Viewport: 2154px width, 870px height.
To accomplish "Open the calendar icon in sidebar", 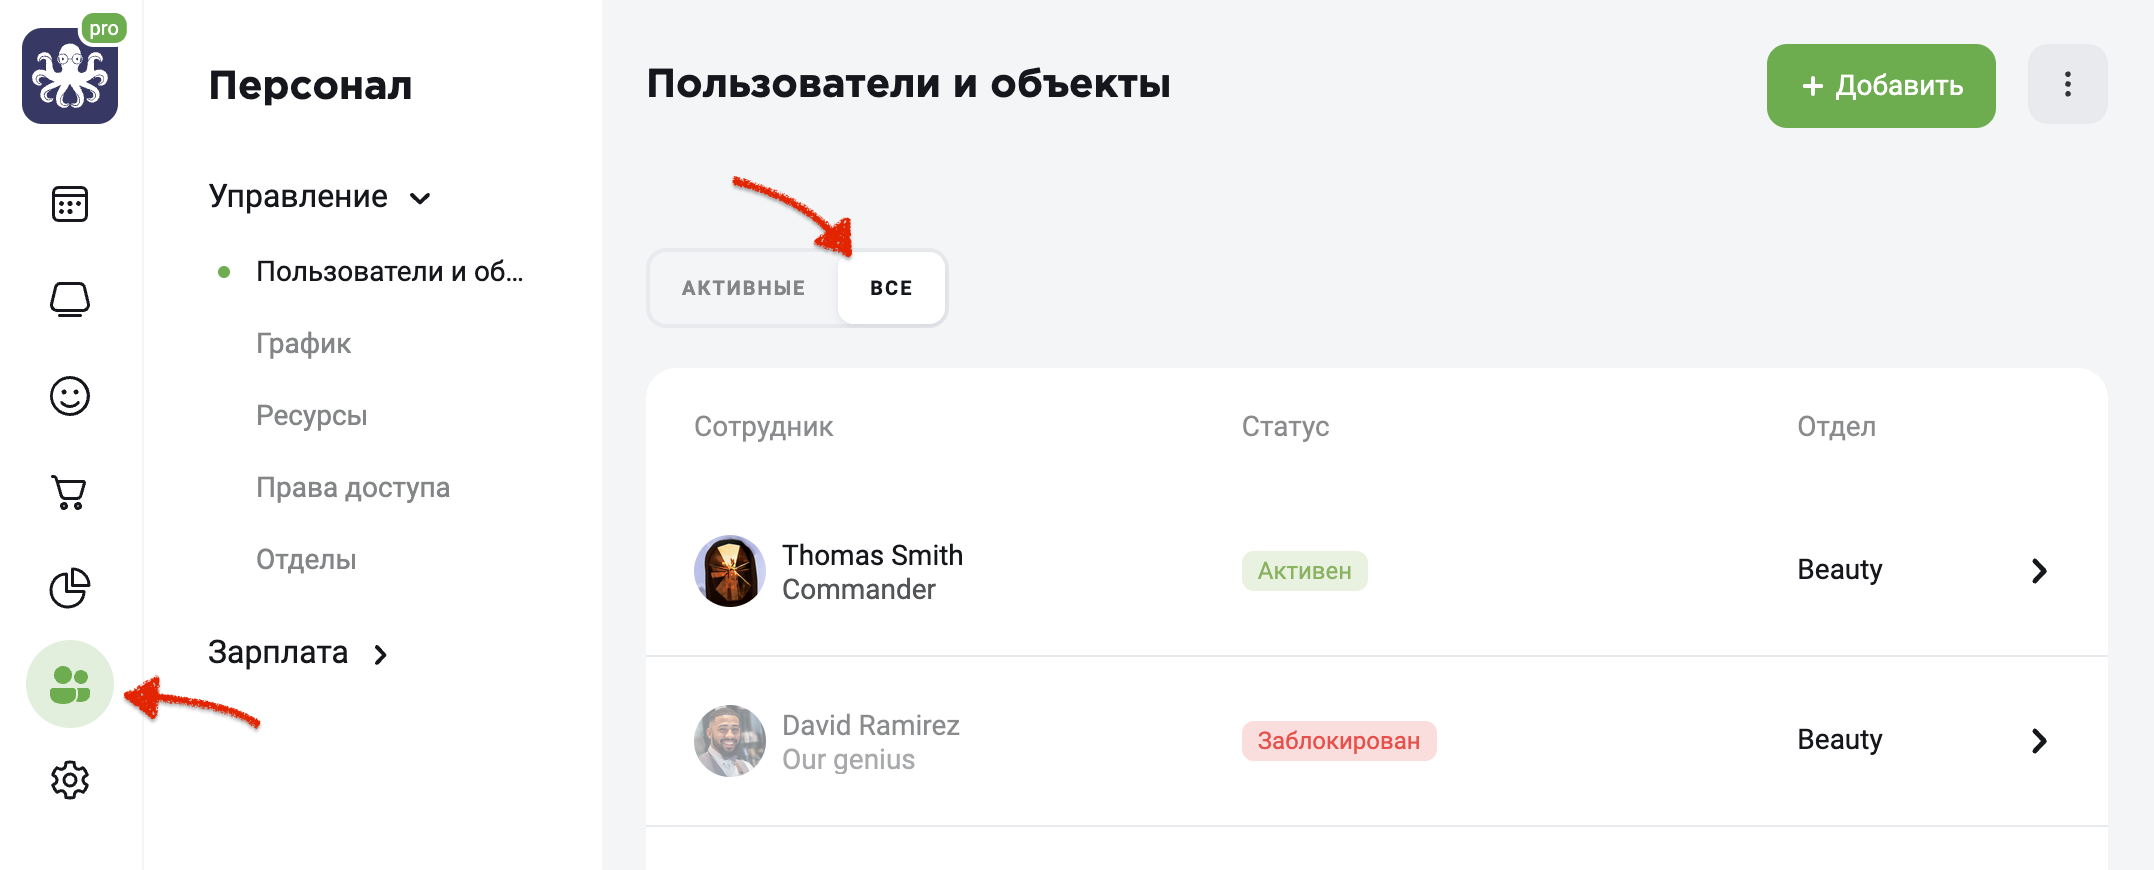I will coord(70,204).
